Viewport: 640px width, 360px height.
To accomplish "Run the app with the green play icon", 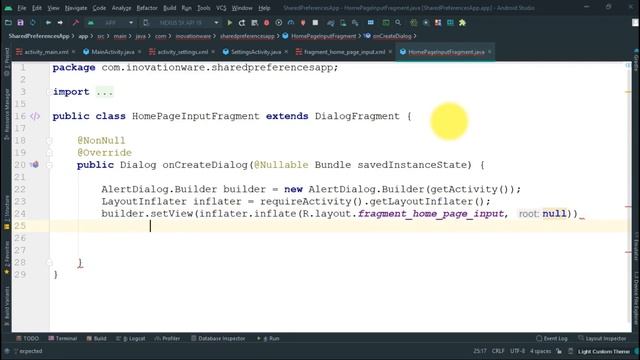I will 229,23.
